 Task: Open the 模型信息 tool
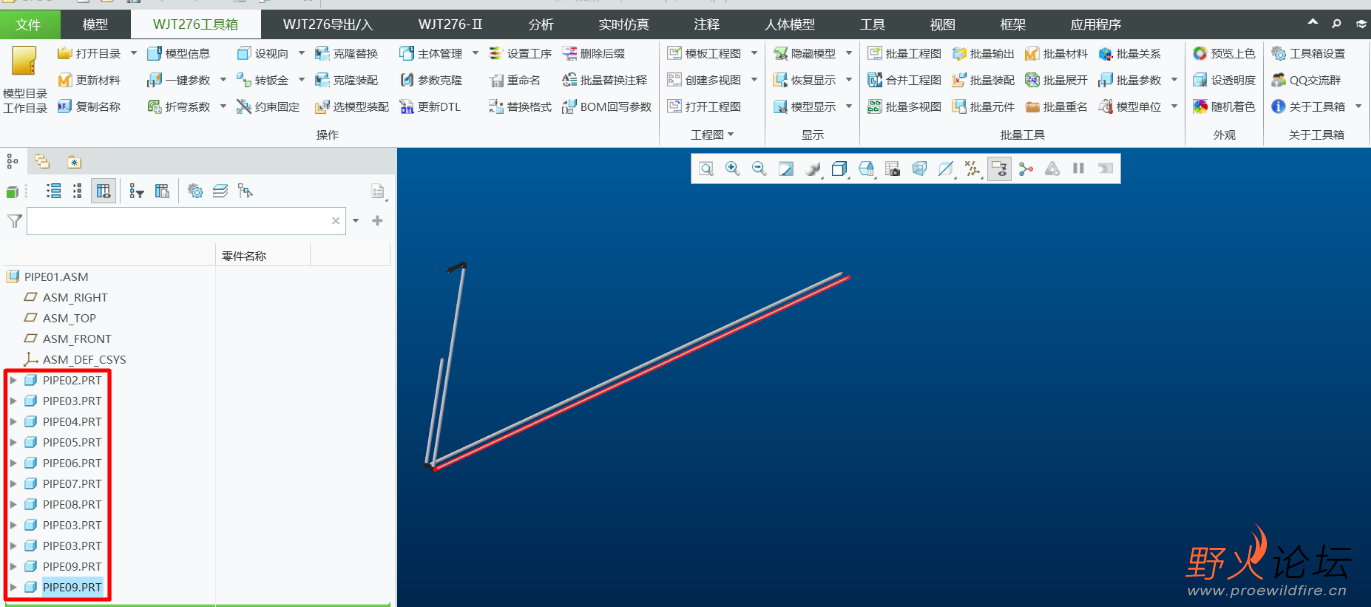click(x=179, y=54)
